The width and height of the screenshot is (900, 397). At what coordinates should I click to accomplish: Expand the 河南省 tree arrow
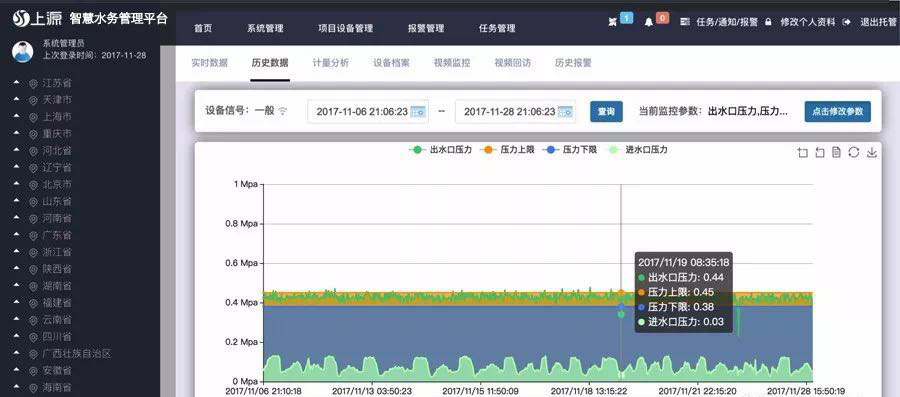(17, 218)
